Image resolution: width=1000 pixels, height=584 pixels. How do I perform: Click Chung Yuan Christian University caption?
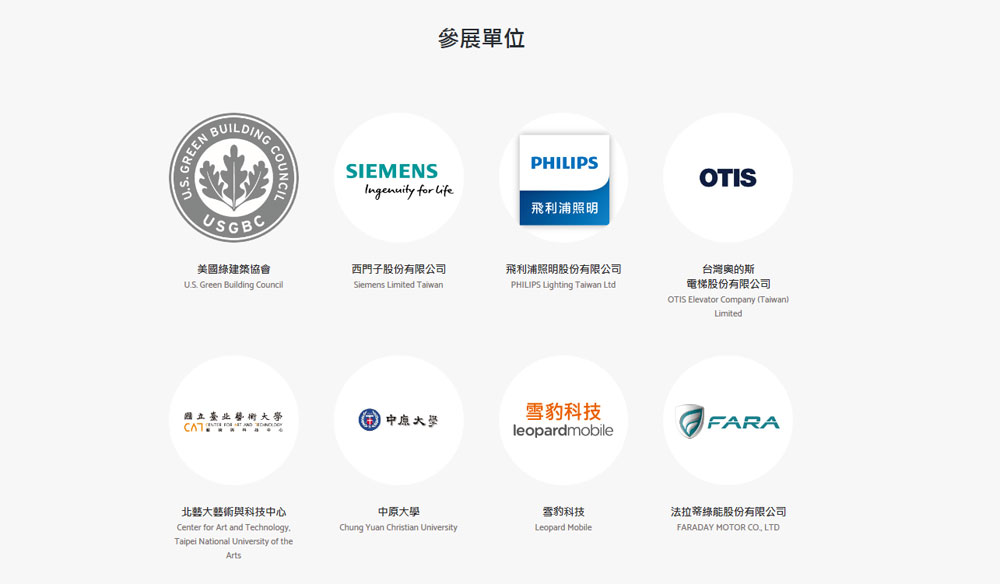[x=399, y=527]
